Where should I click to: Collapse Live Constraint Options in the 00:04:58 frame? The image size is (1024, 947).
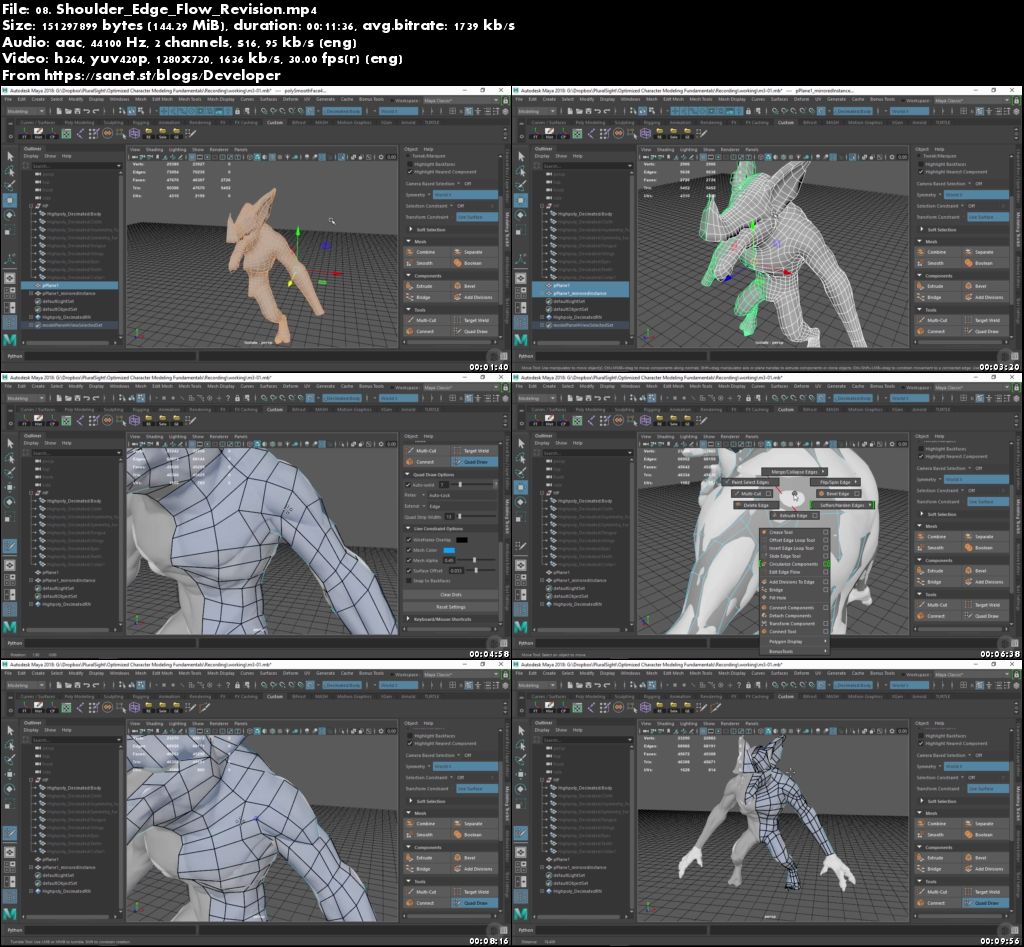coord(408,529)
